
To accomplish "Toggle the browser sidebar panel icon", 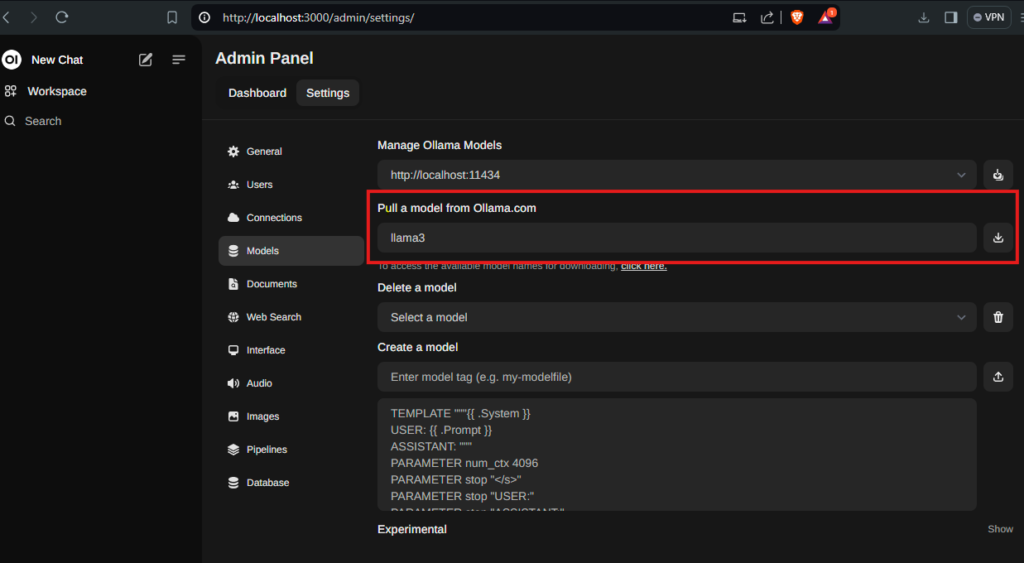I will pyautogui.click(x=951, y=18).
